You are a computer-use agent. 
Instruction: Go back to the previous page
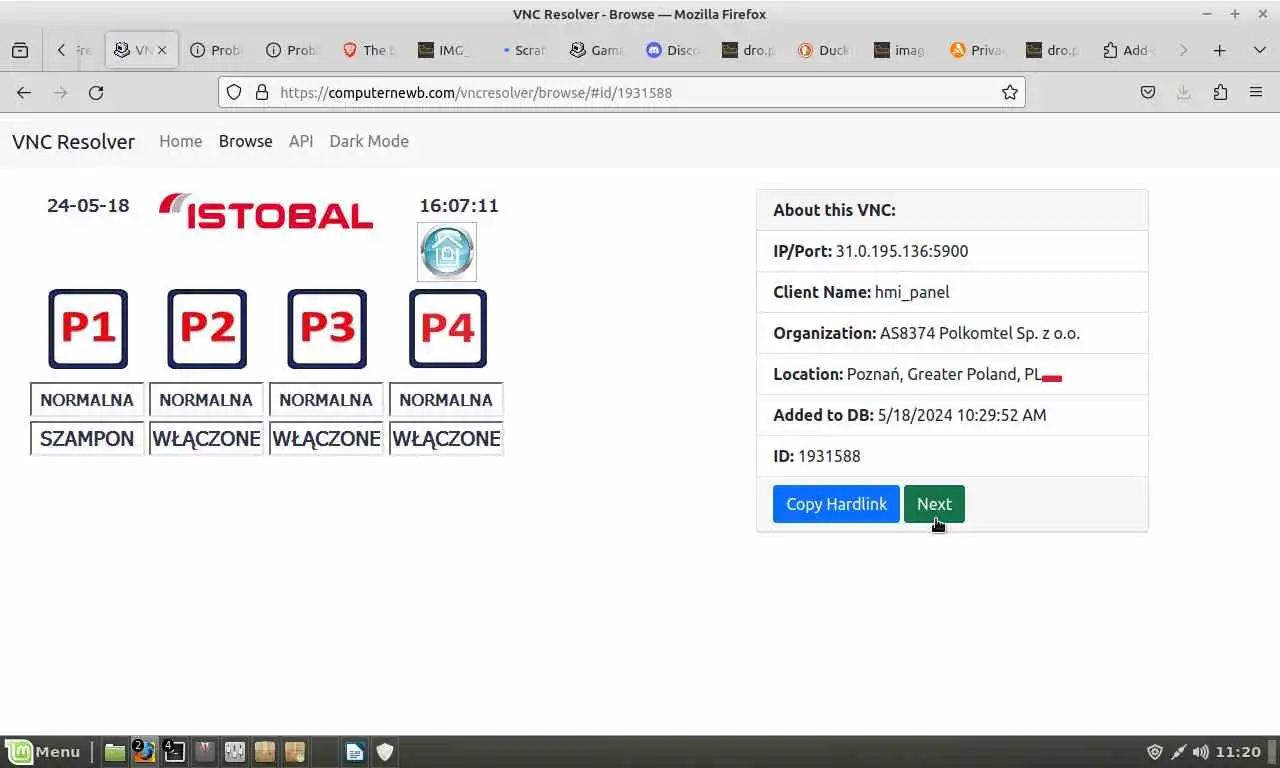(24, 92)
